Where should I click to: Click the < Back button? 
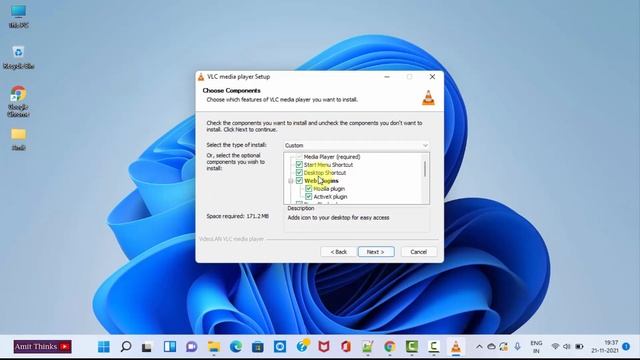click(x=338, y=252)
